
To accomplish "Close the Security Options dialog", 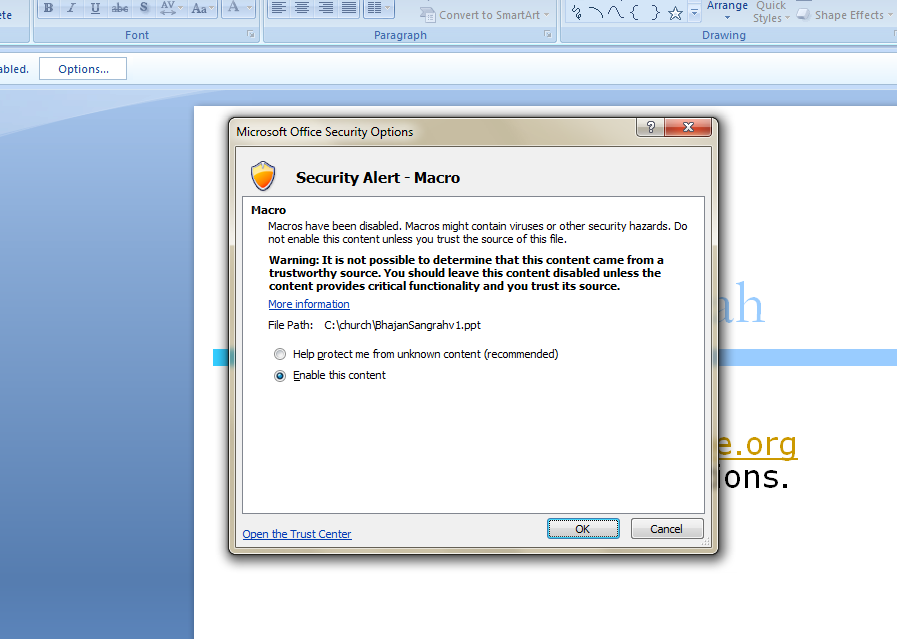I will 688,128.
